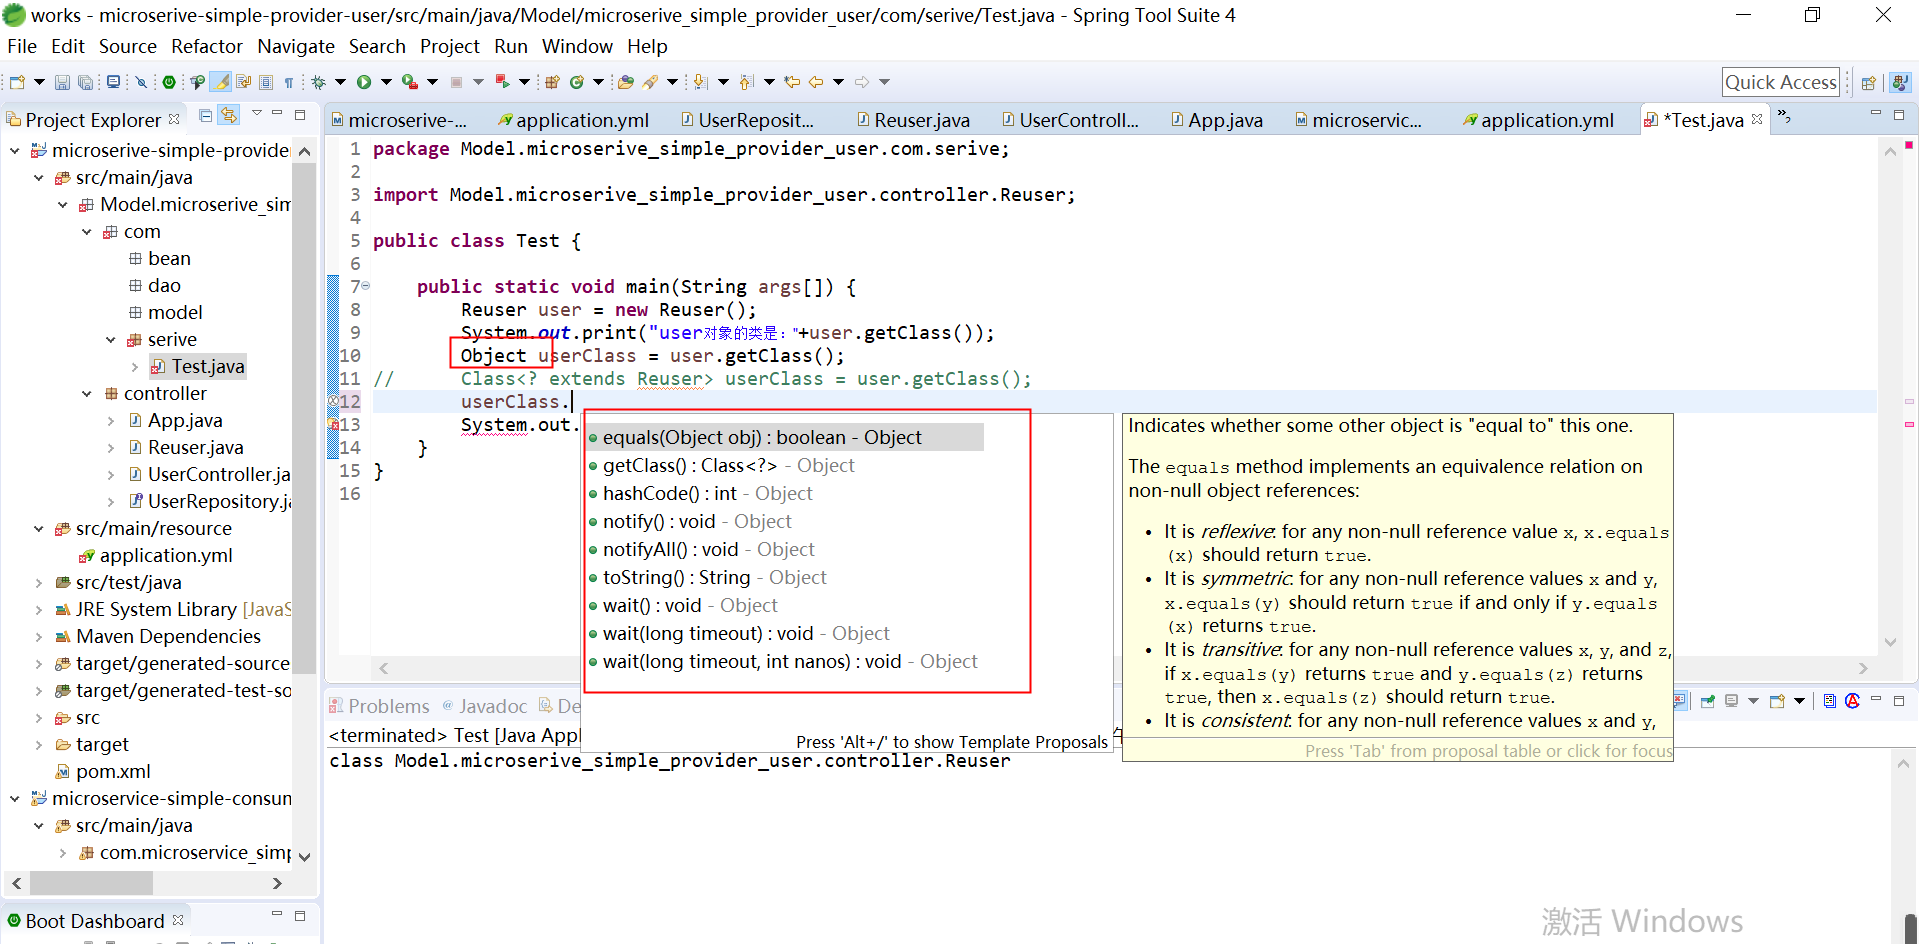Open dropdown arrow beside New file icon

39,82
